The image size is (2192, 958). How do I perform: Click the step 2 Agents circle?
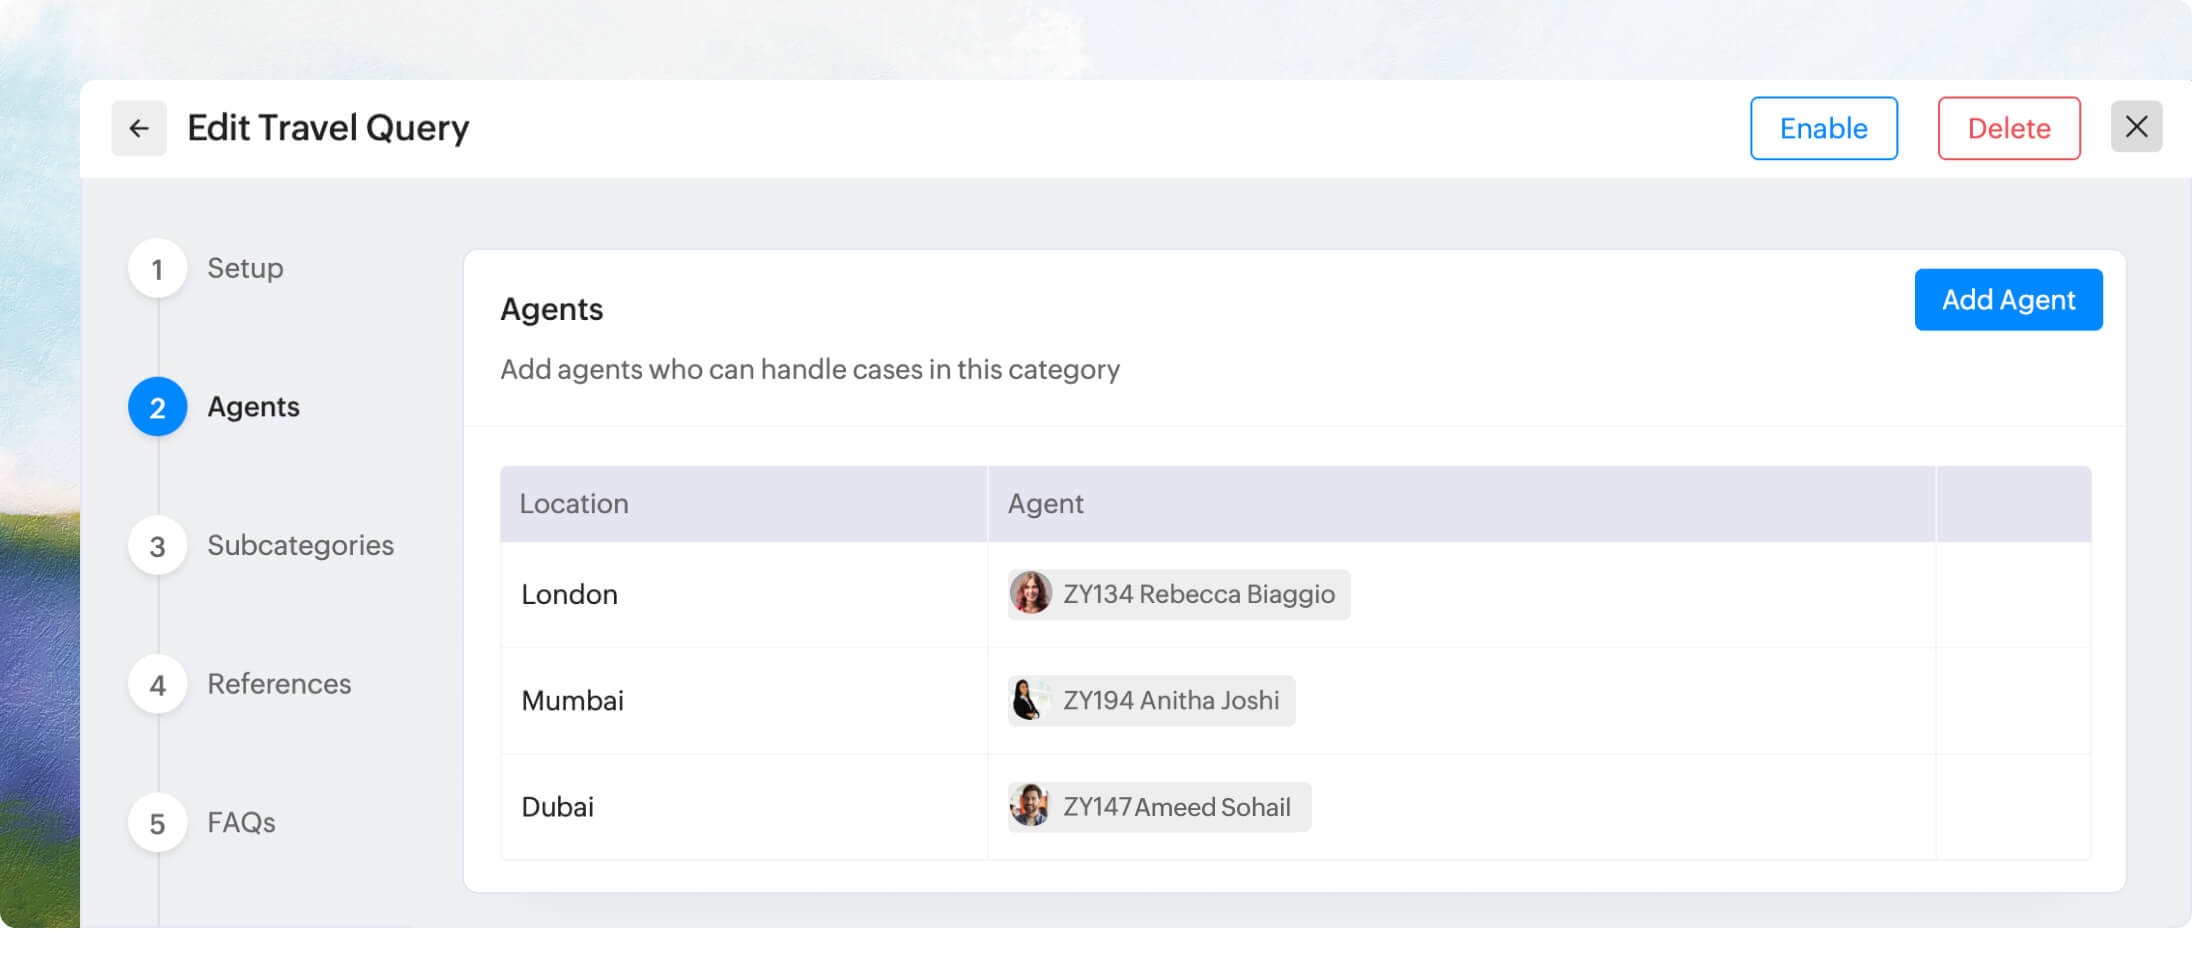[157, 407]
